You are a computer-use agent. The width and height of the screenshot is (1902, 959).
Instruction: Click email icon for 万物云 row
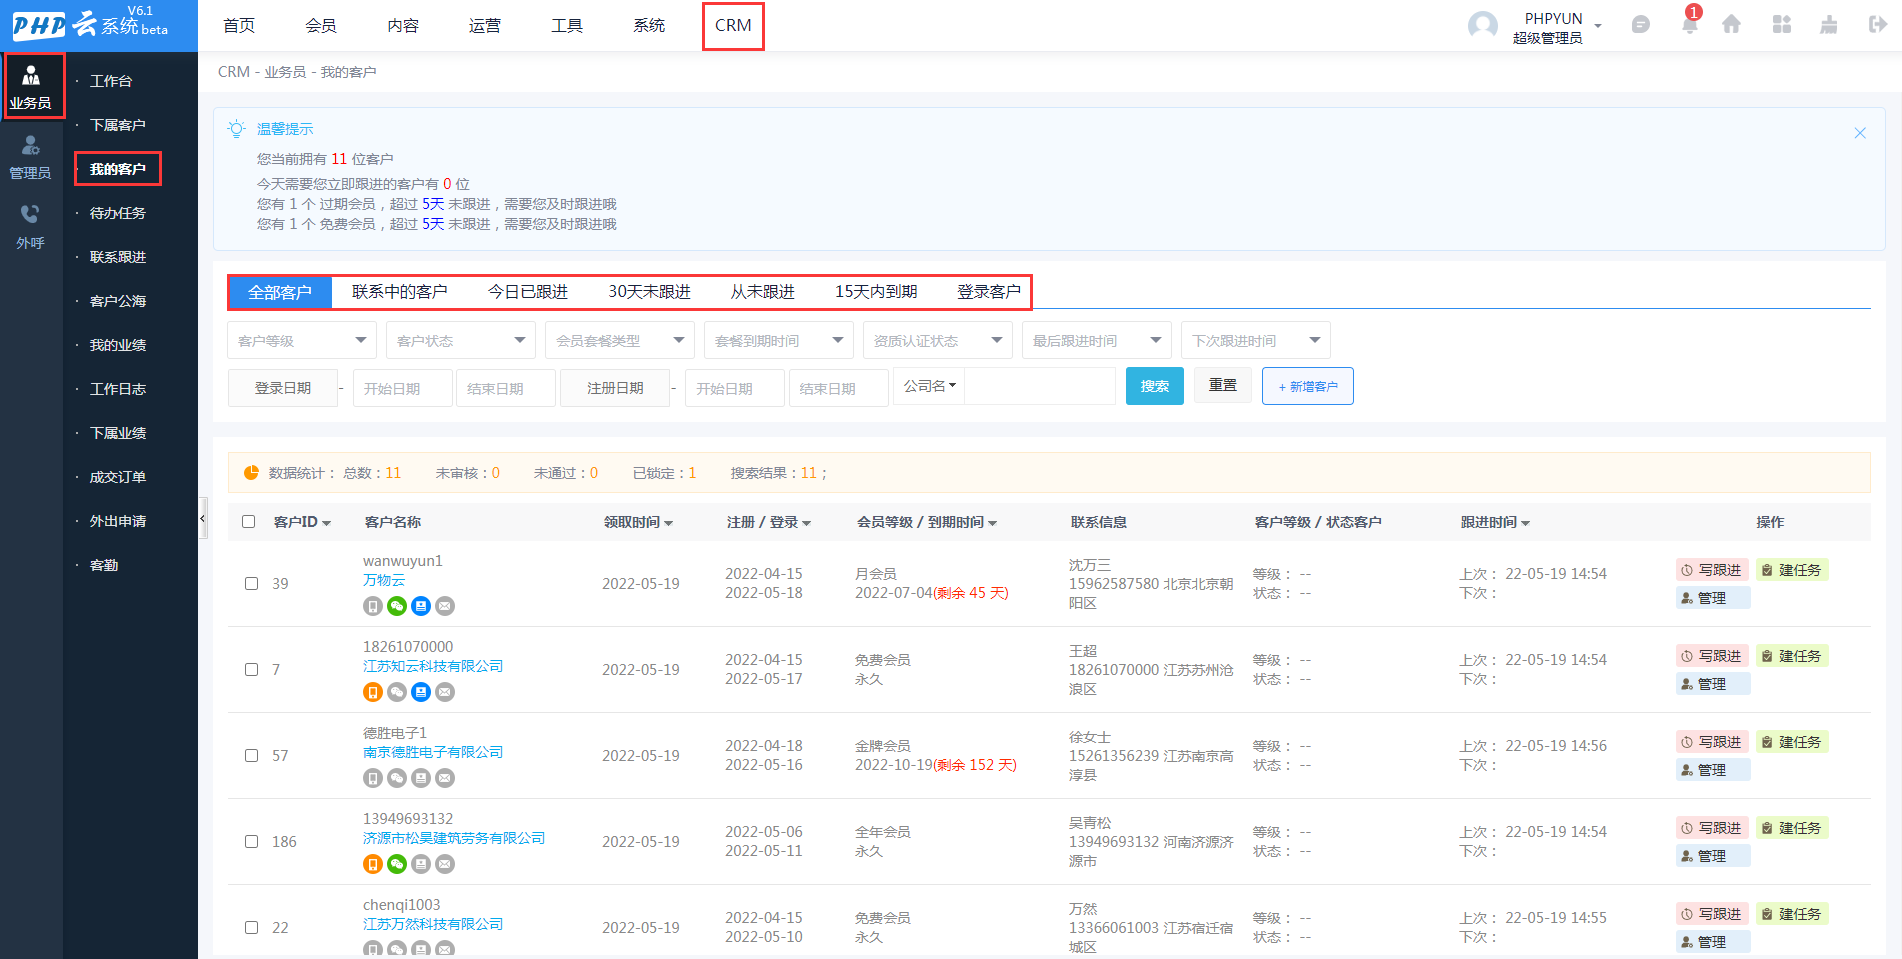pos(445,606)
